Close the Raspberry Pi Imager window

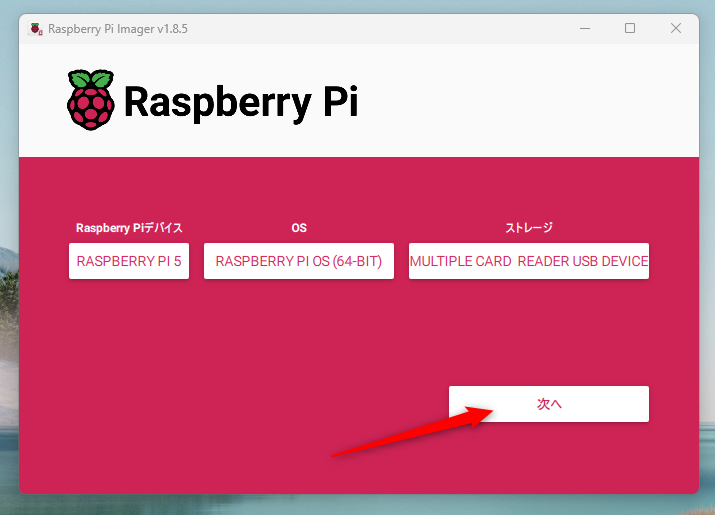676,28
